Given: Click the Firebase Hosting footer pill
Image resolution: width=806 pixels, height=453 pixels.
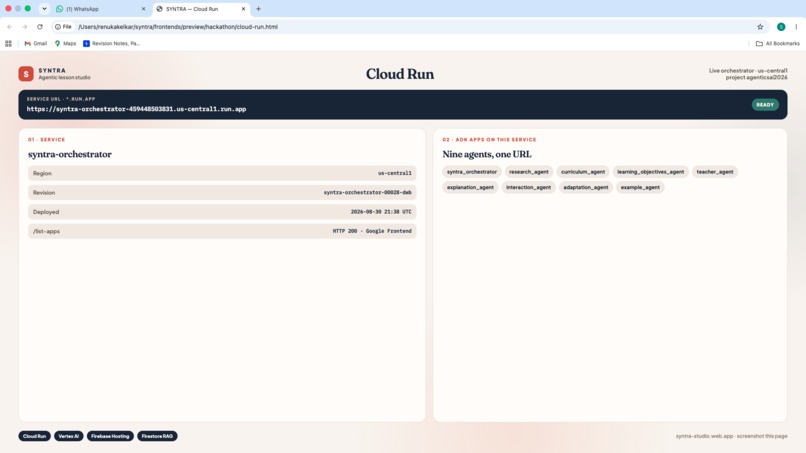Looking at the screenshot, I should point(110,436).
